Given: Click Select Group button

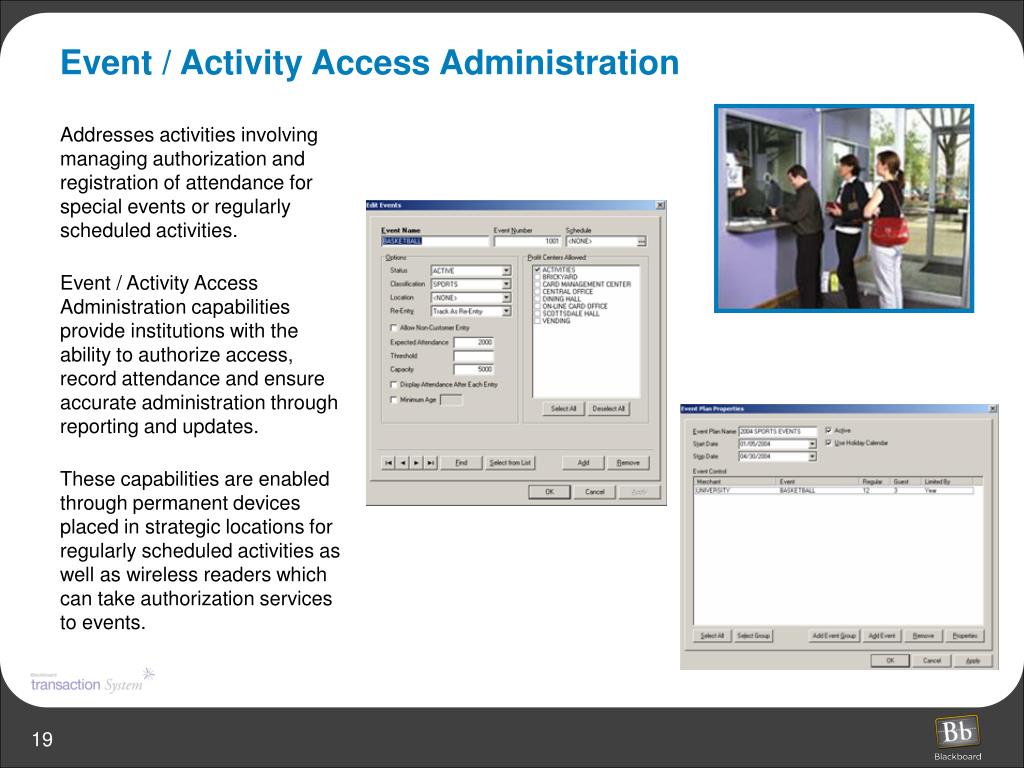Looking at the screenshot, I should pos(754,635).
